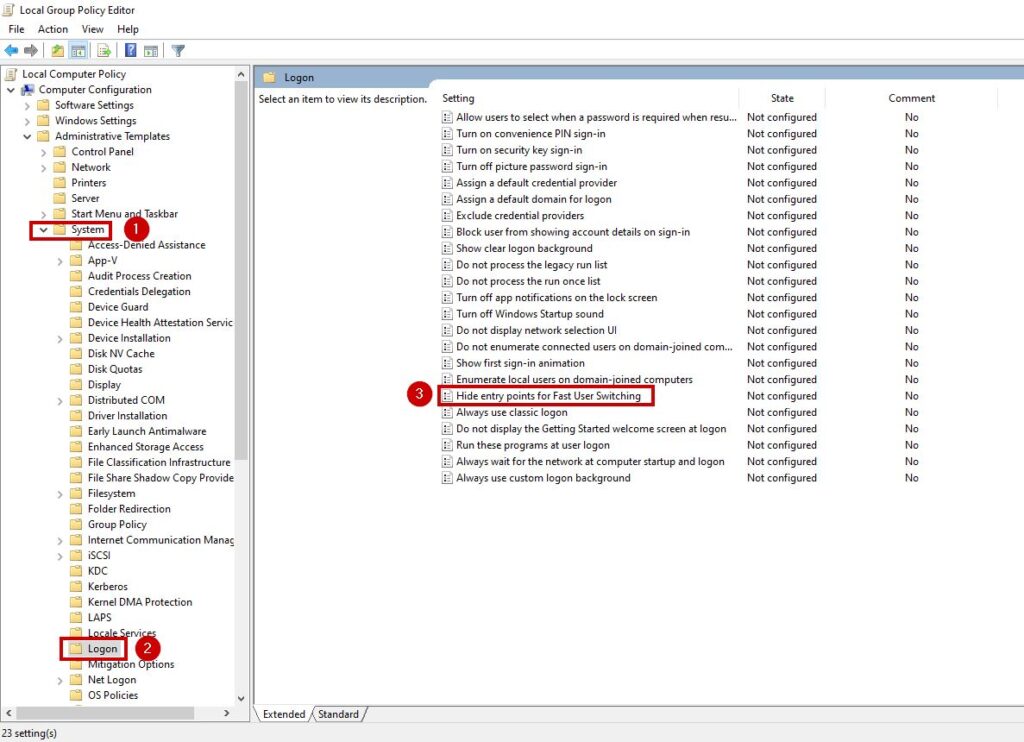The image size is (1024, 742).
Task: Click the Back arrow toolbar icon
Action: click(x=11, y=50)
